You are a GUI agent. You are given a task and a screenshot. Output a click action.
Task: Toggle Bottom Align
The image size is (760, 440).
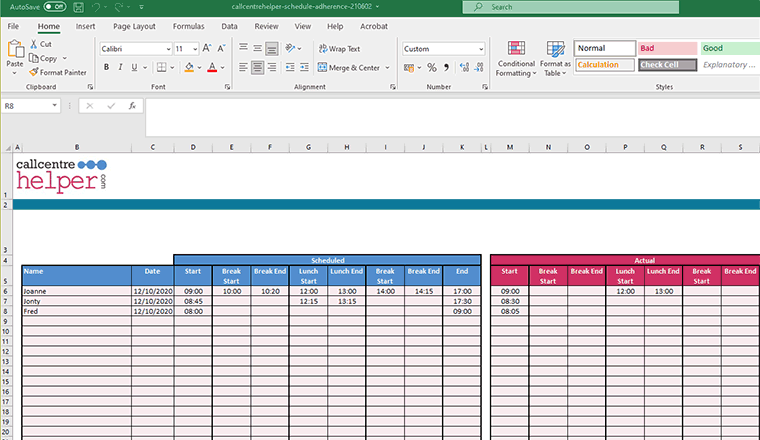(272, 48)
